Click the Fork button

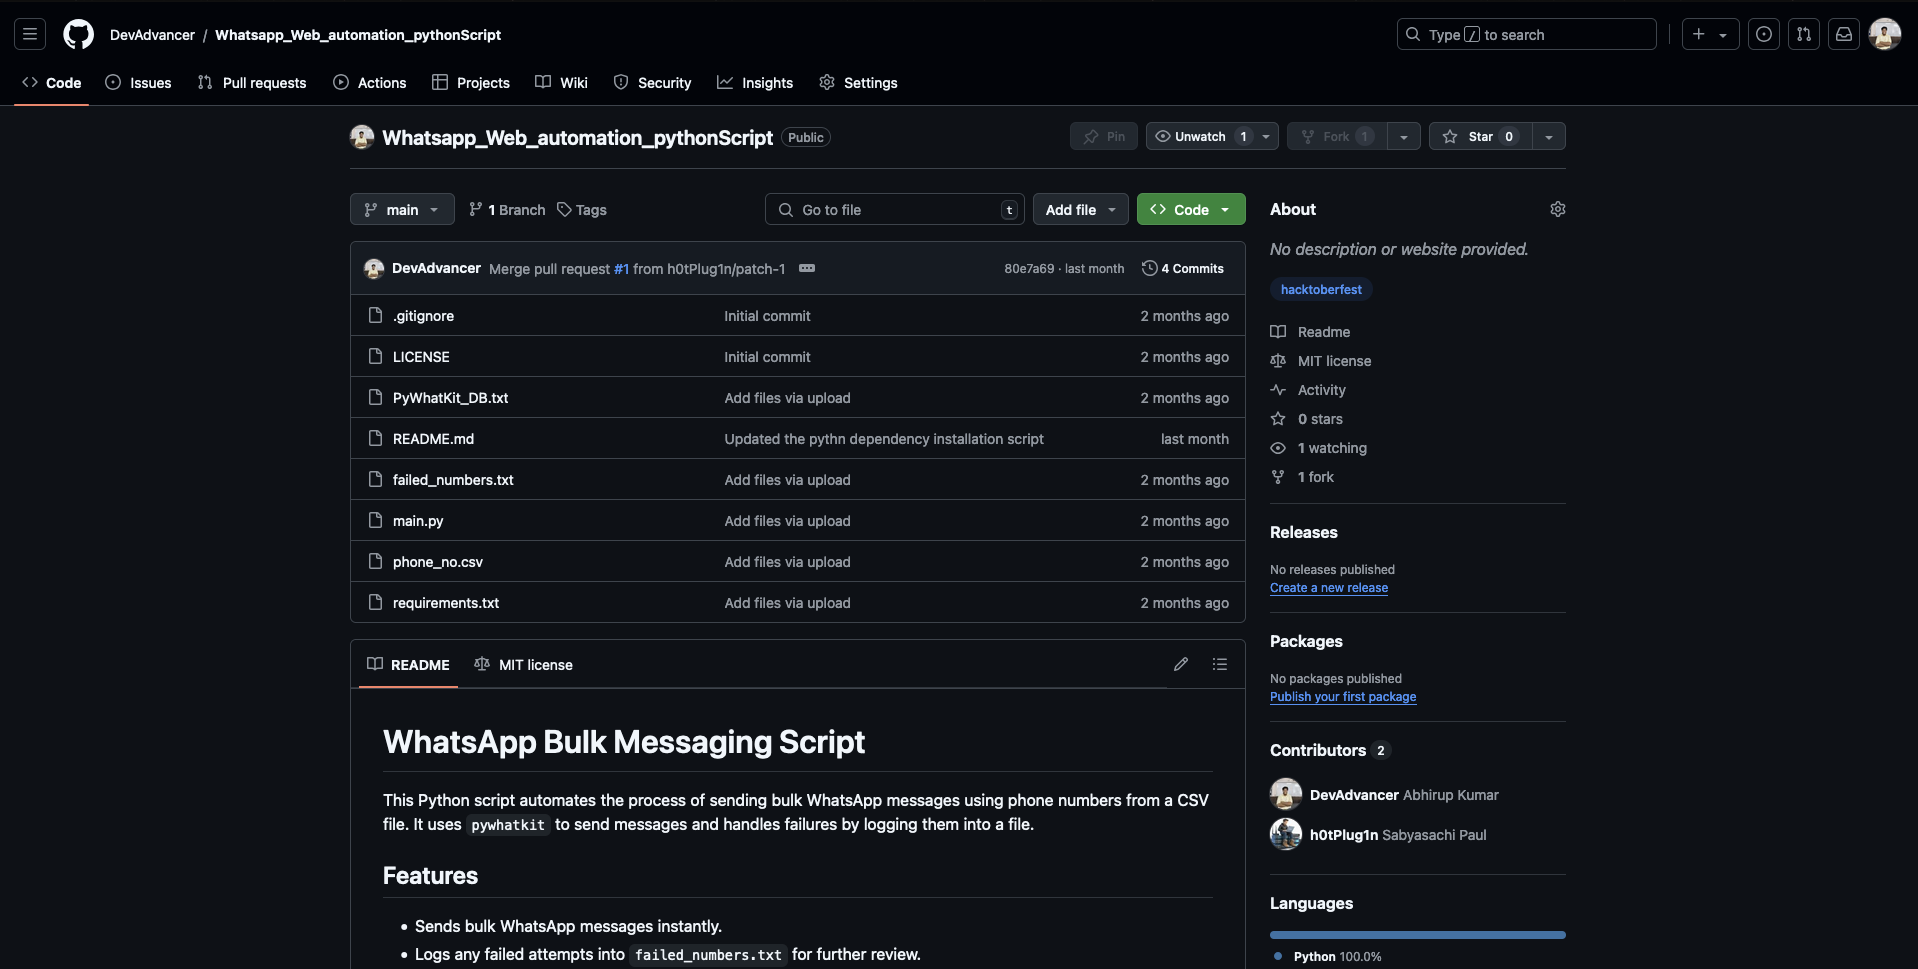[x=1338, y=136]
